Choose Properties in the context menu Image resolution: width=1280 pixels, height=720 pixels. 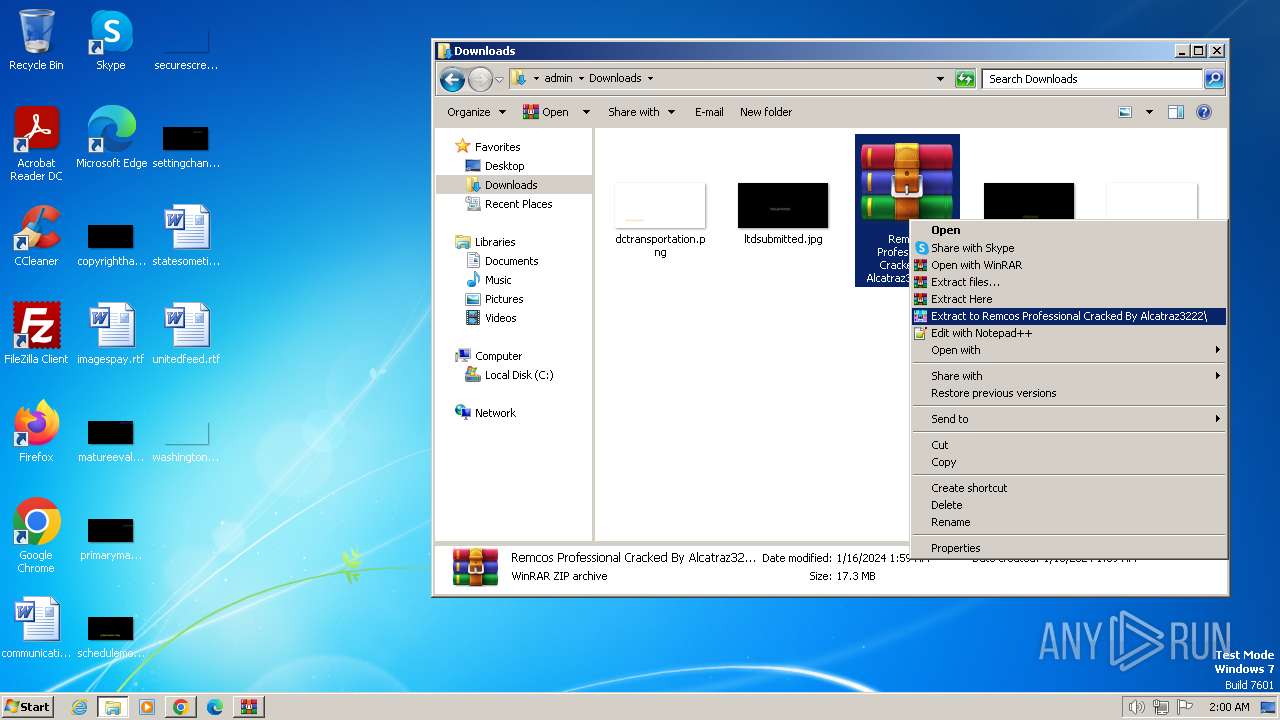(x=1069, y=548)
